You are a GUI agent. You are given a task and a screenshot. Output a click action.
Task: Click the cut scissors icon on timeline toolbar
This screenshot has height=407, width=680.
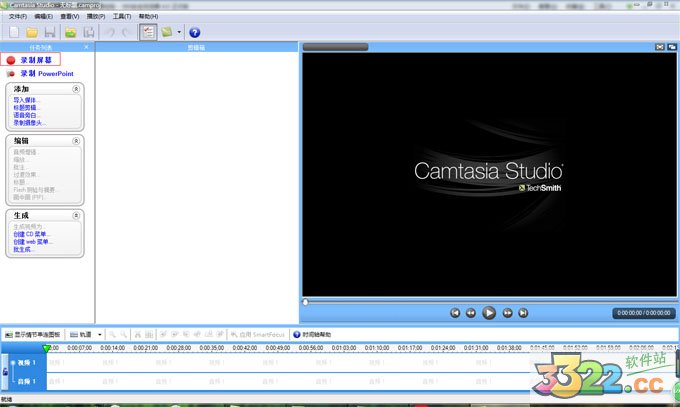(137, 335)
